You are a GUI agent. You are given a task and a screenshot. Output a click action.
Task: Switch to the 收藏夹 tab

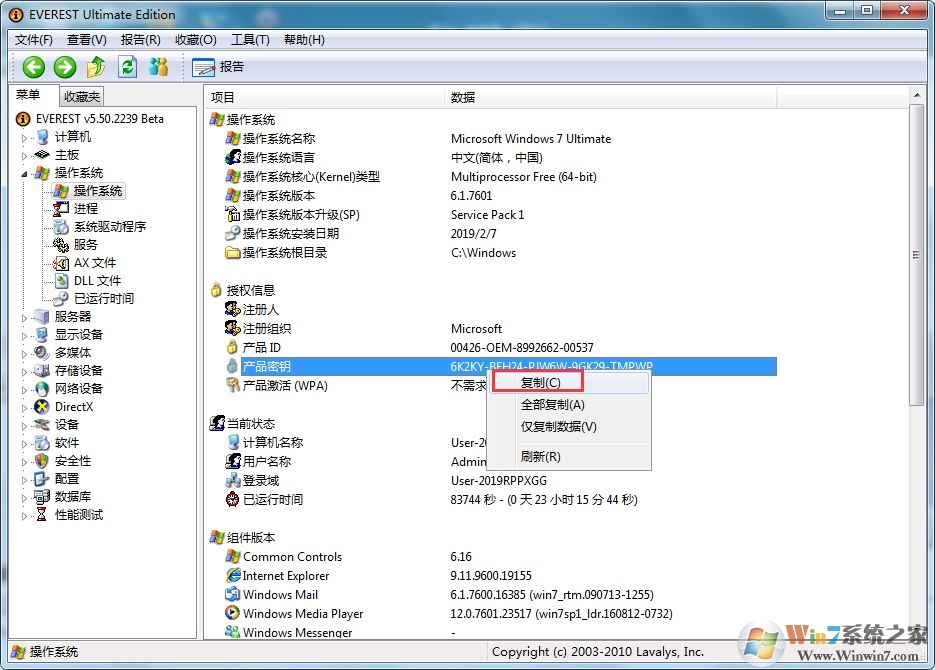81,97
